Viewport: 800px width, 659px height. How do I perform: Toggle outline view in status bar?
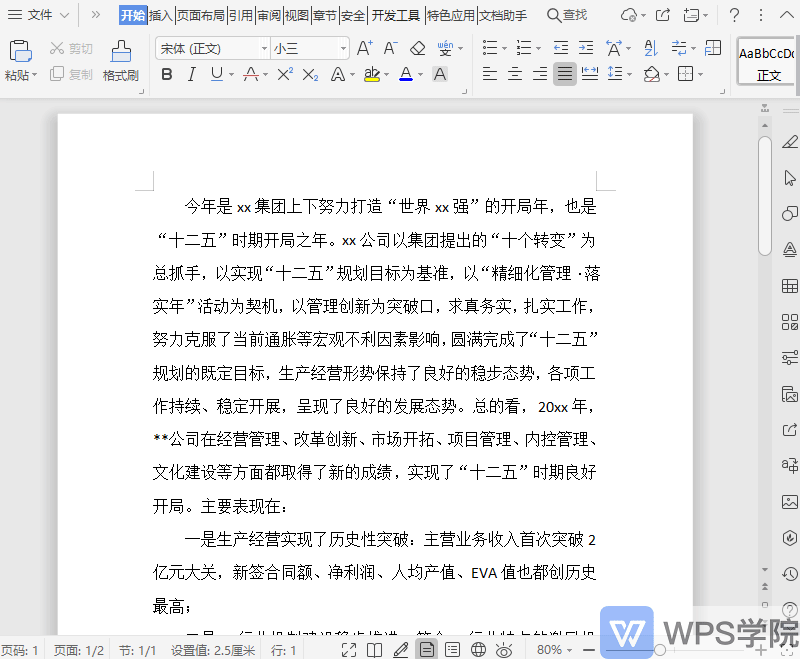coord(452,650)
